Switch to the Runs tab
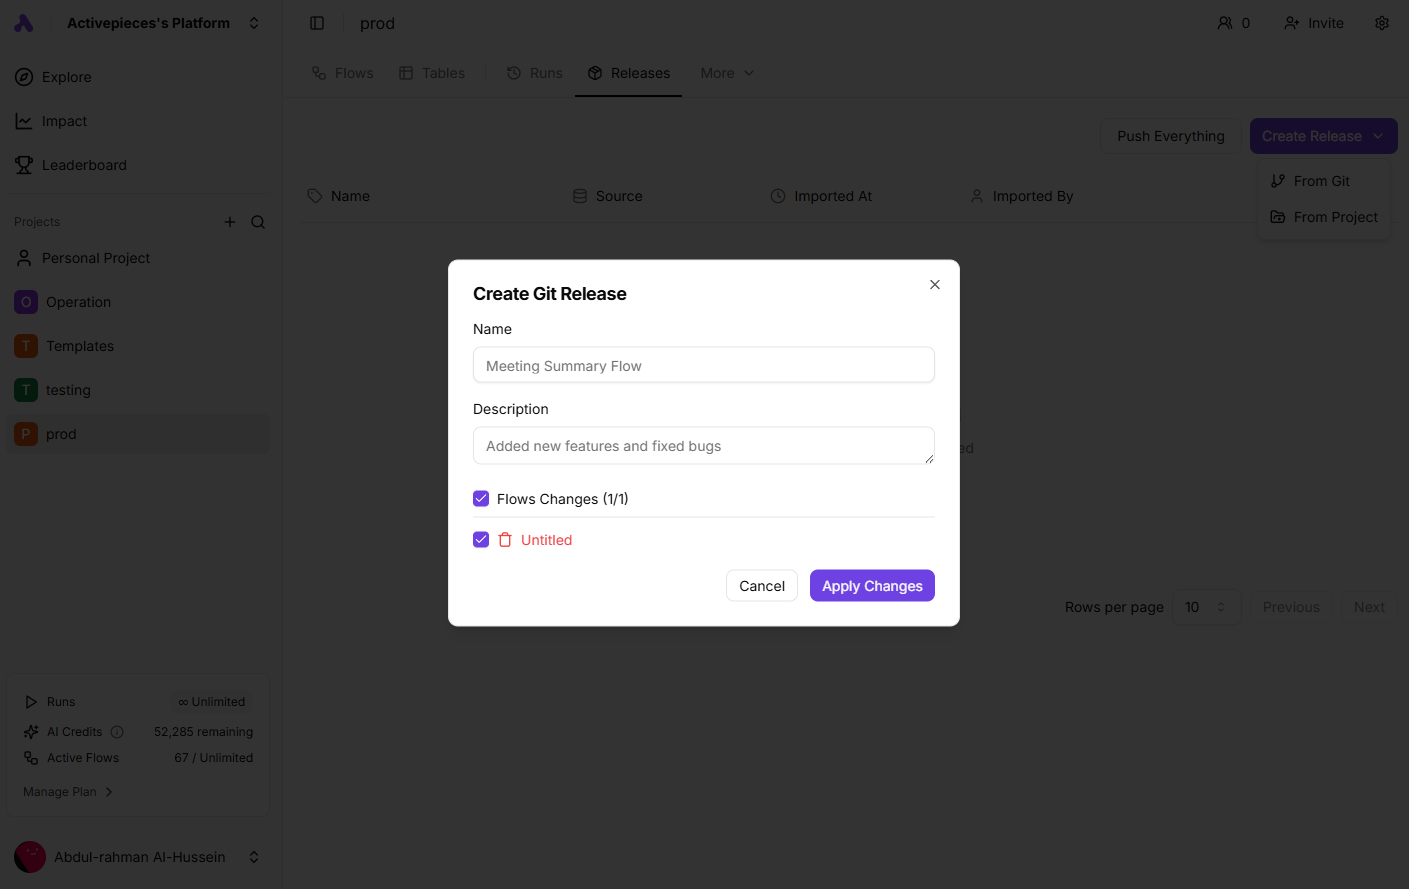The height and width of the screenshot is (889, 1409). click(x=534, y=72)
